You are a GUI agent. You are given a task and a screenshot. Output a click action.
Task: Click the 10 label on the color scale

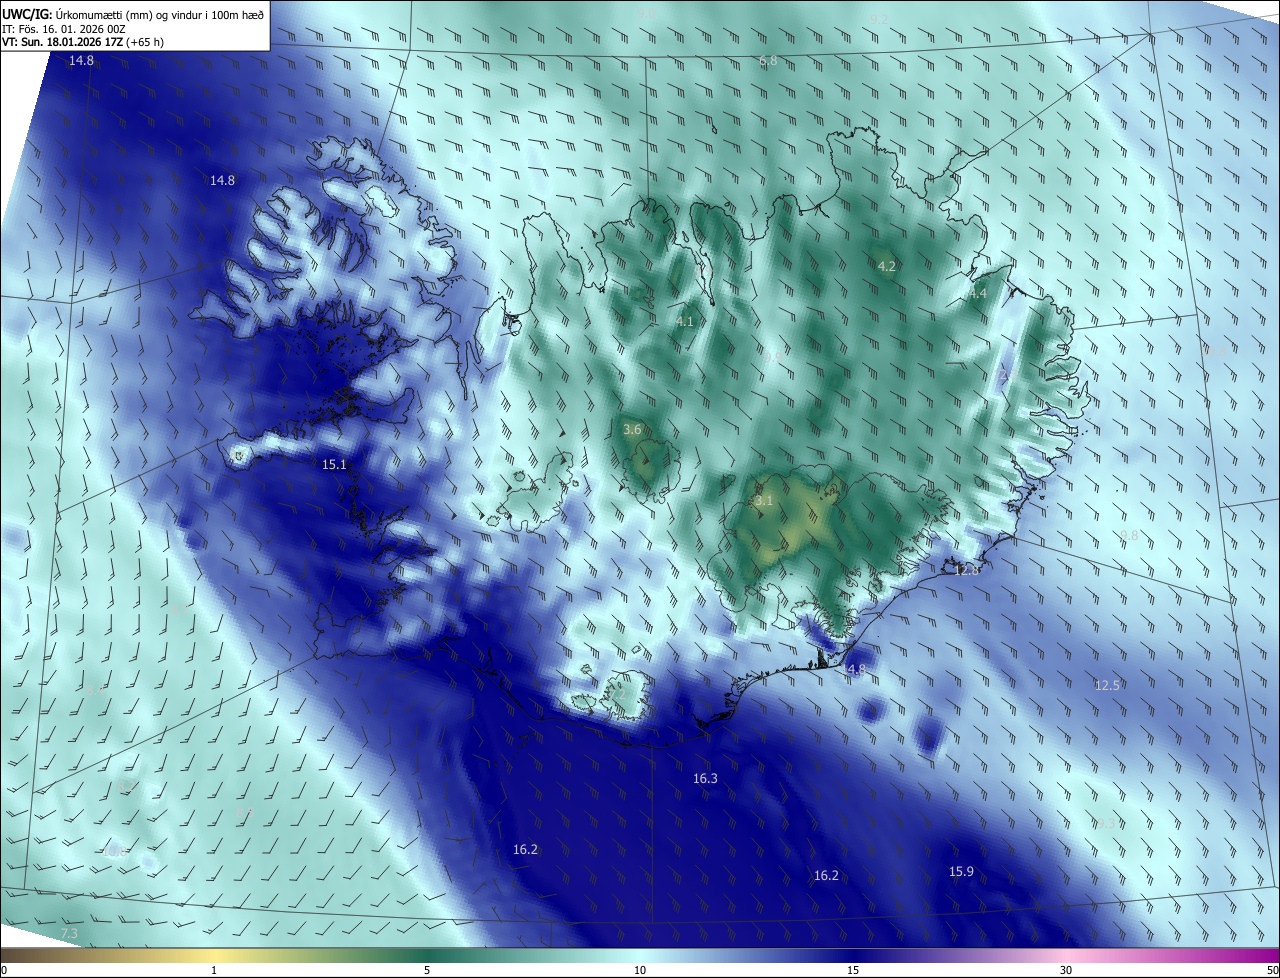[x=640, y=970]
